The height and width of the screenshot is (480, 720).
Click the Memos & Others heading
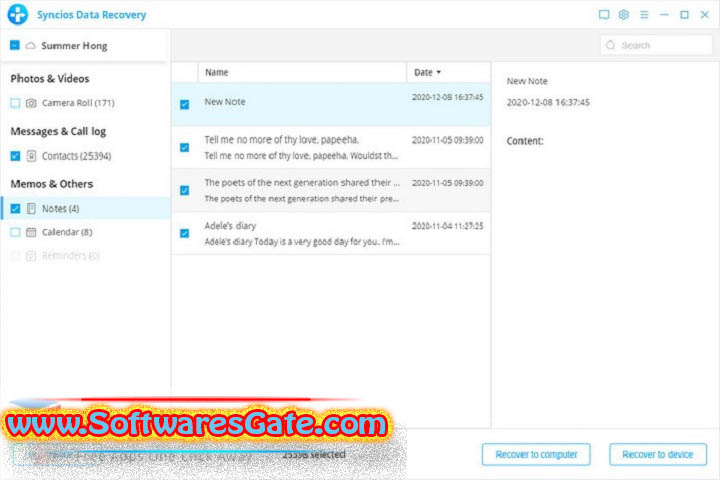51,184
